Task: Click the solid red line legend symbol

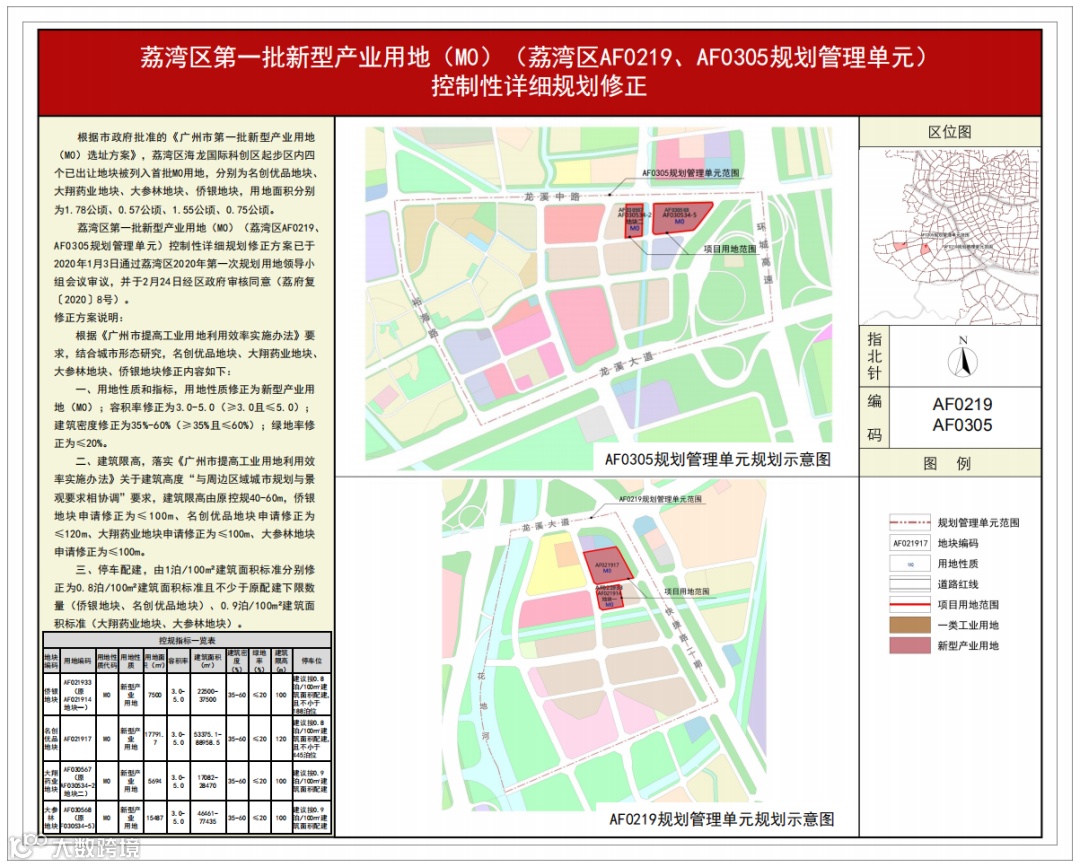Action: click(x=910, y=605)
